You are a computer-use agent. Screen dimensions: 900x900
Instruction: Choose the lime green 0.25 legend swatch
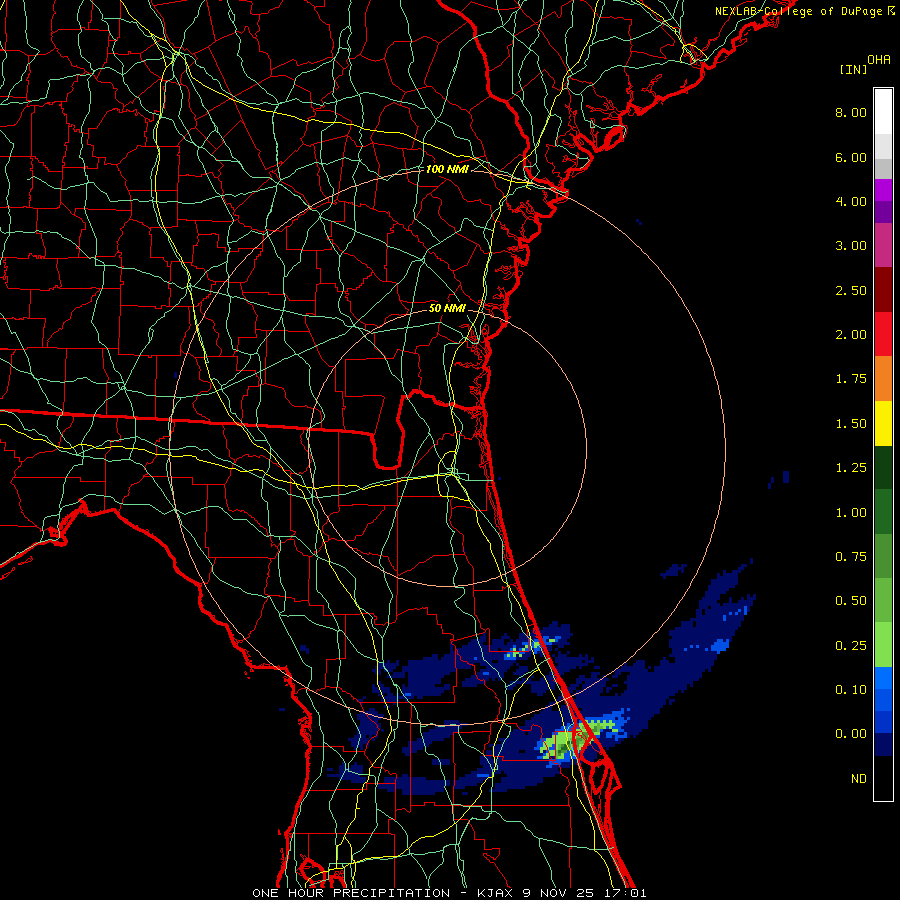(x=883, y=645)
